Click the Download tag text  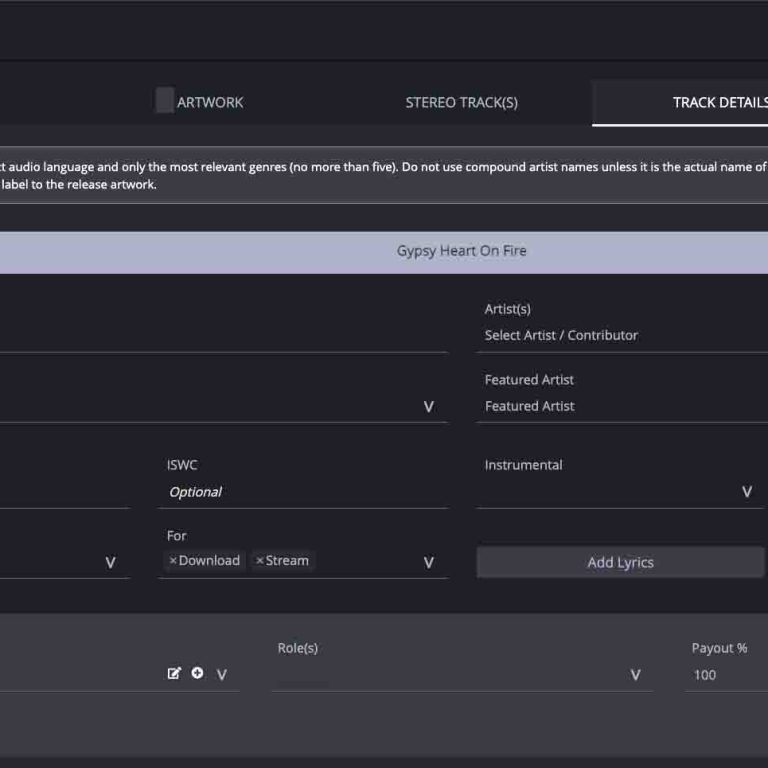click(209, 560)
